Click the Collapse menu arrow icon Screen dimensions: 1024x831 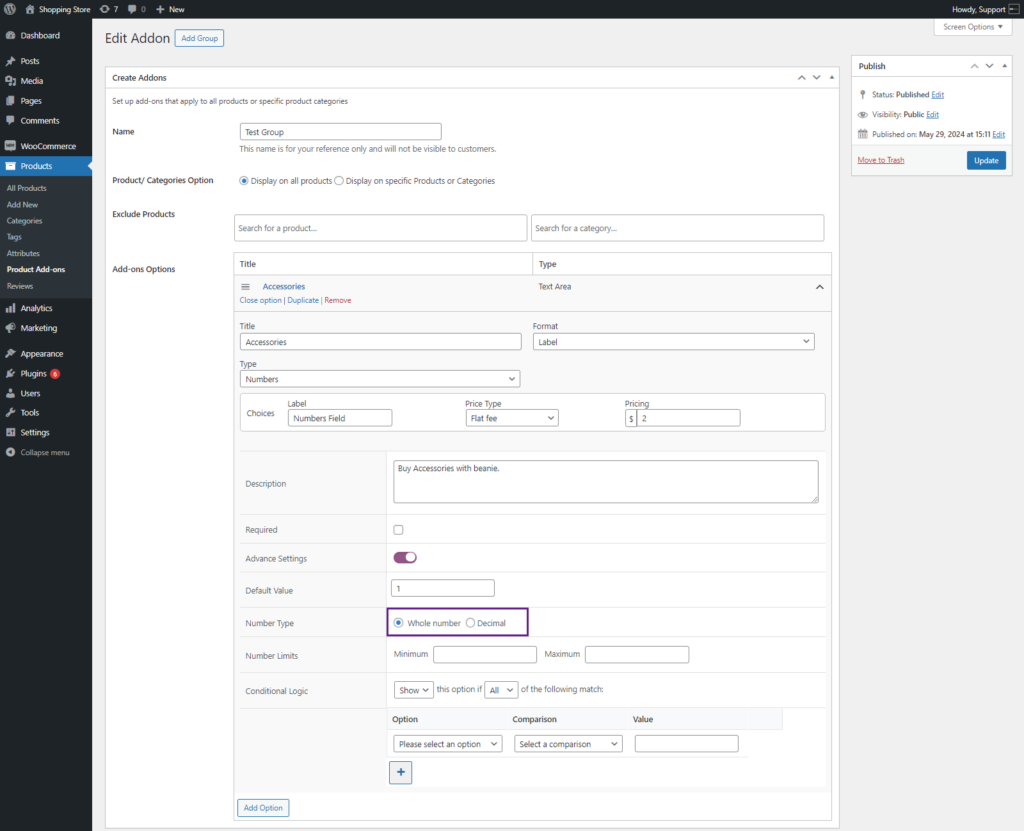(x=10, y=452)
